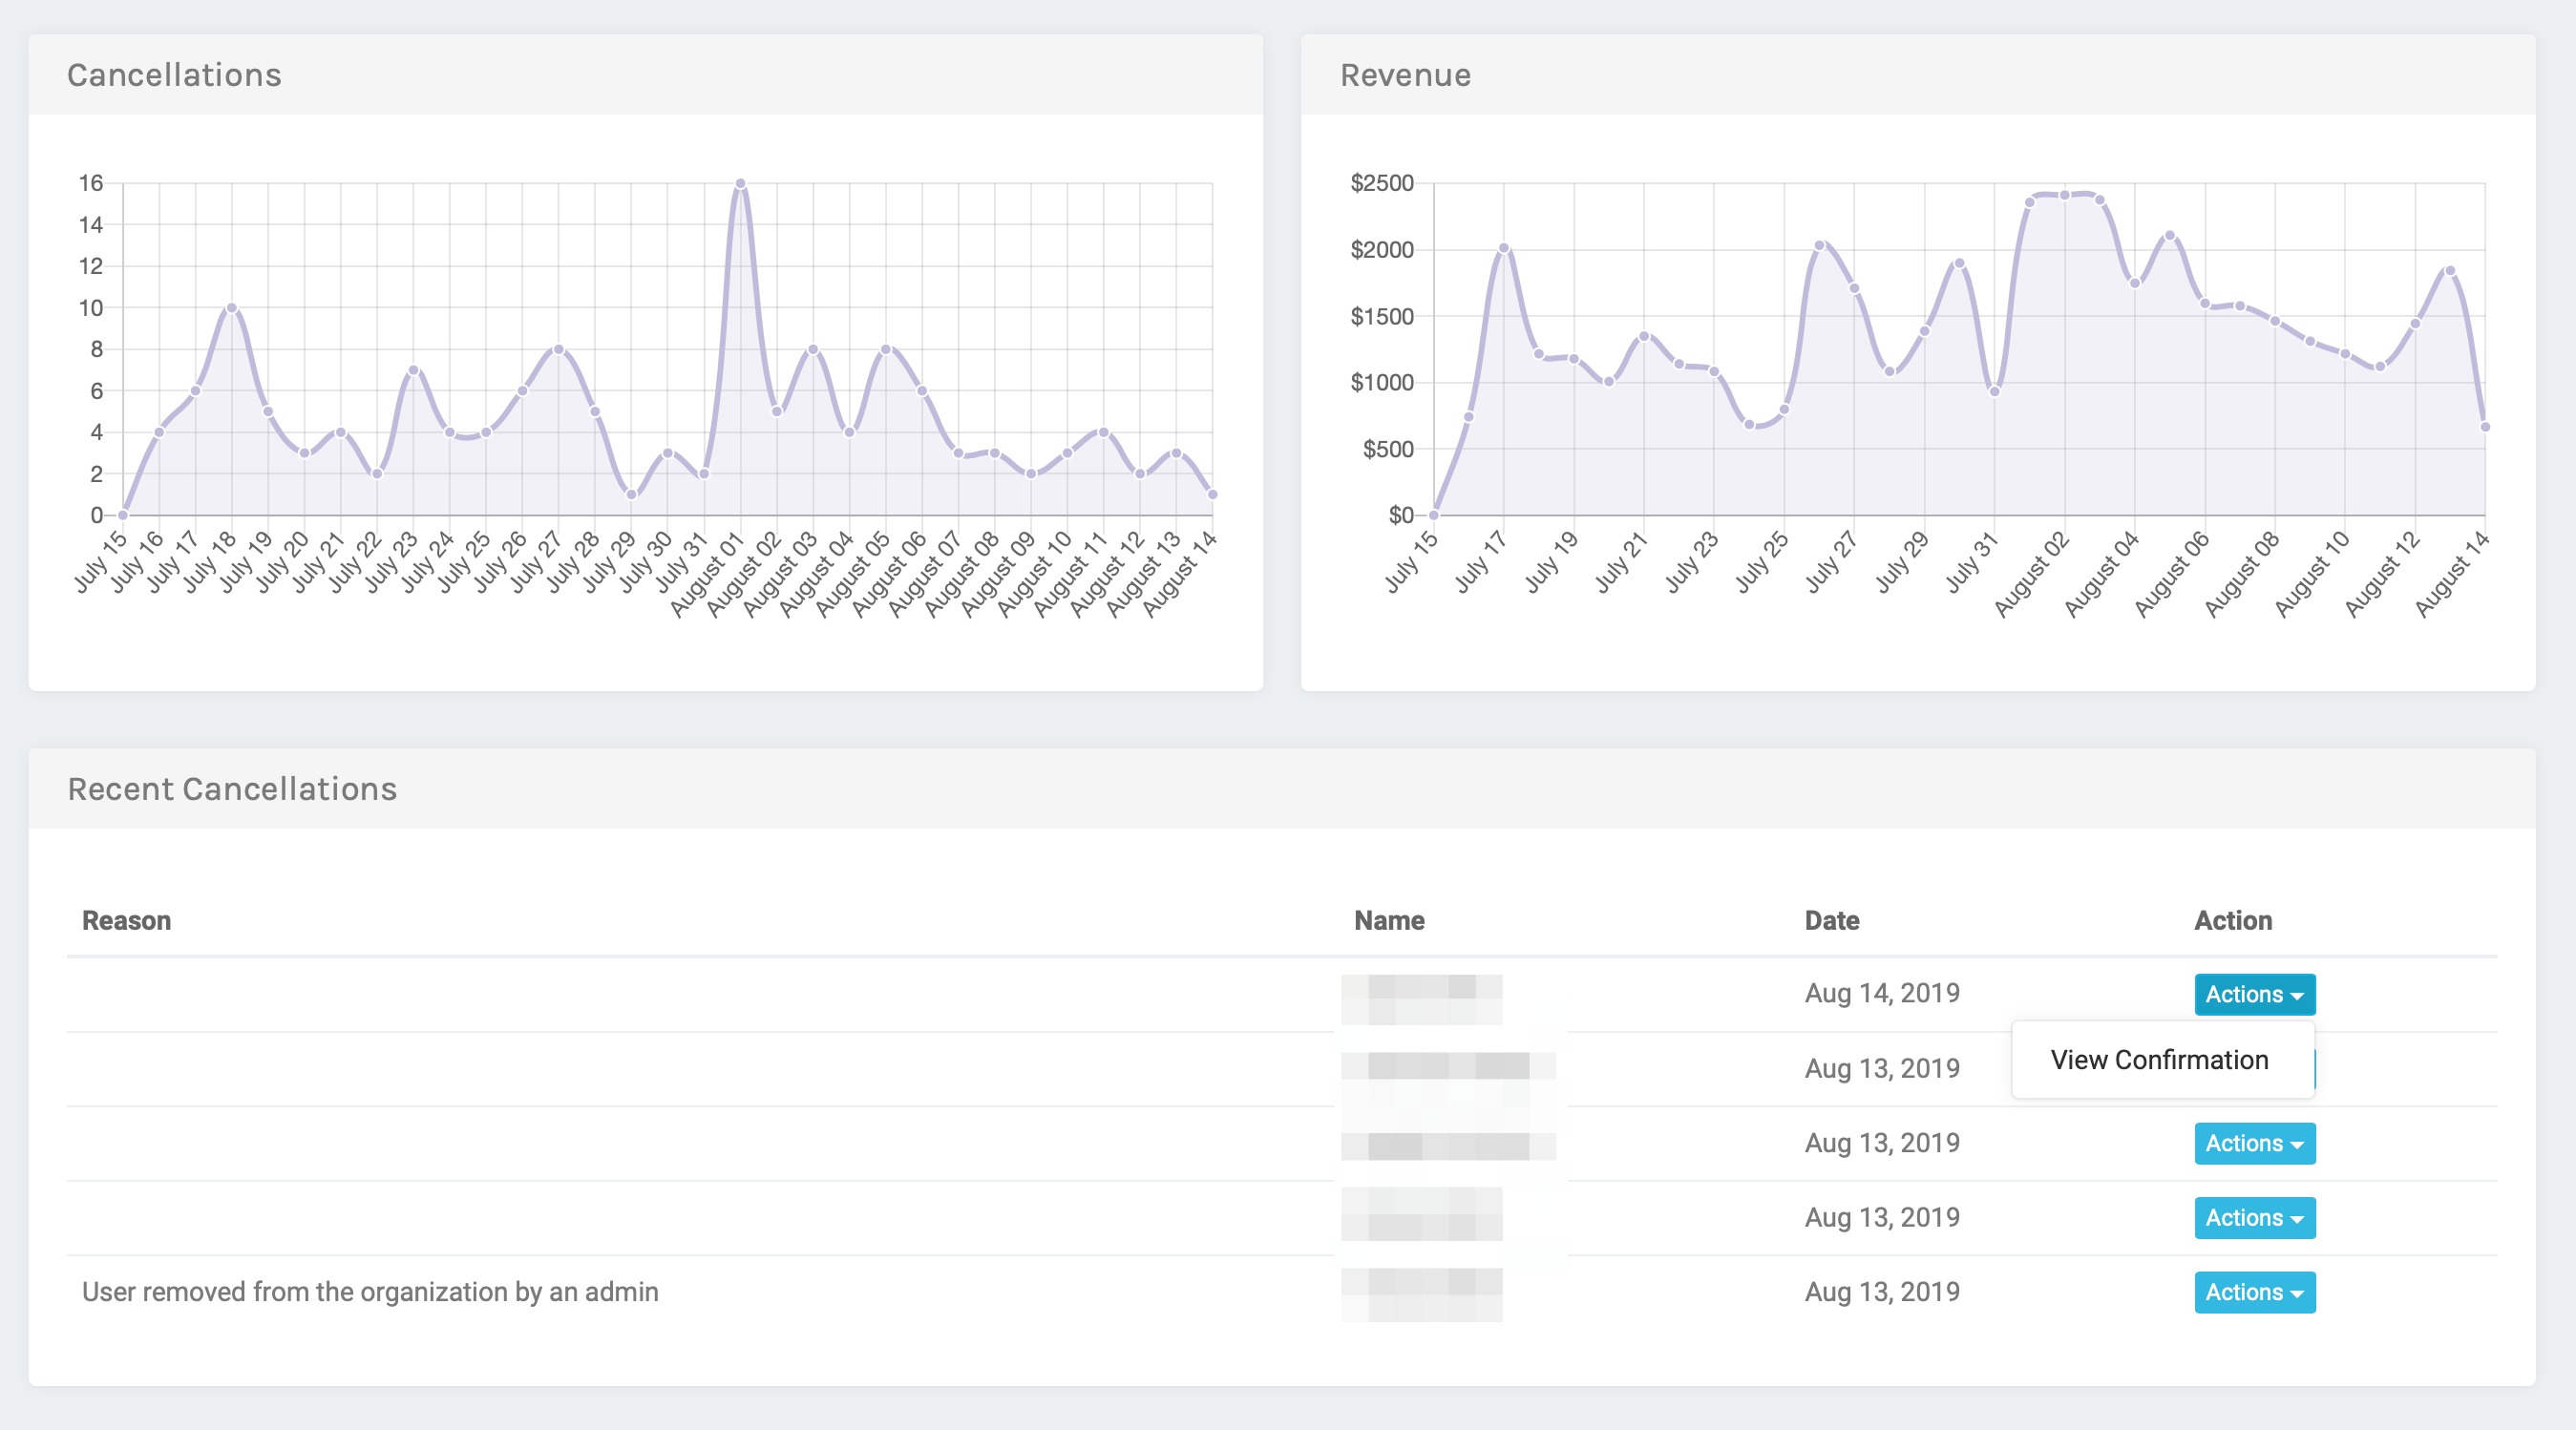Screen dimensions: 2576x1430
Task: Click the July 17 peak in Revenue chart
Action: [1503, 248]
